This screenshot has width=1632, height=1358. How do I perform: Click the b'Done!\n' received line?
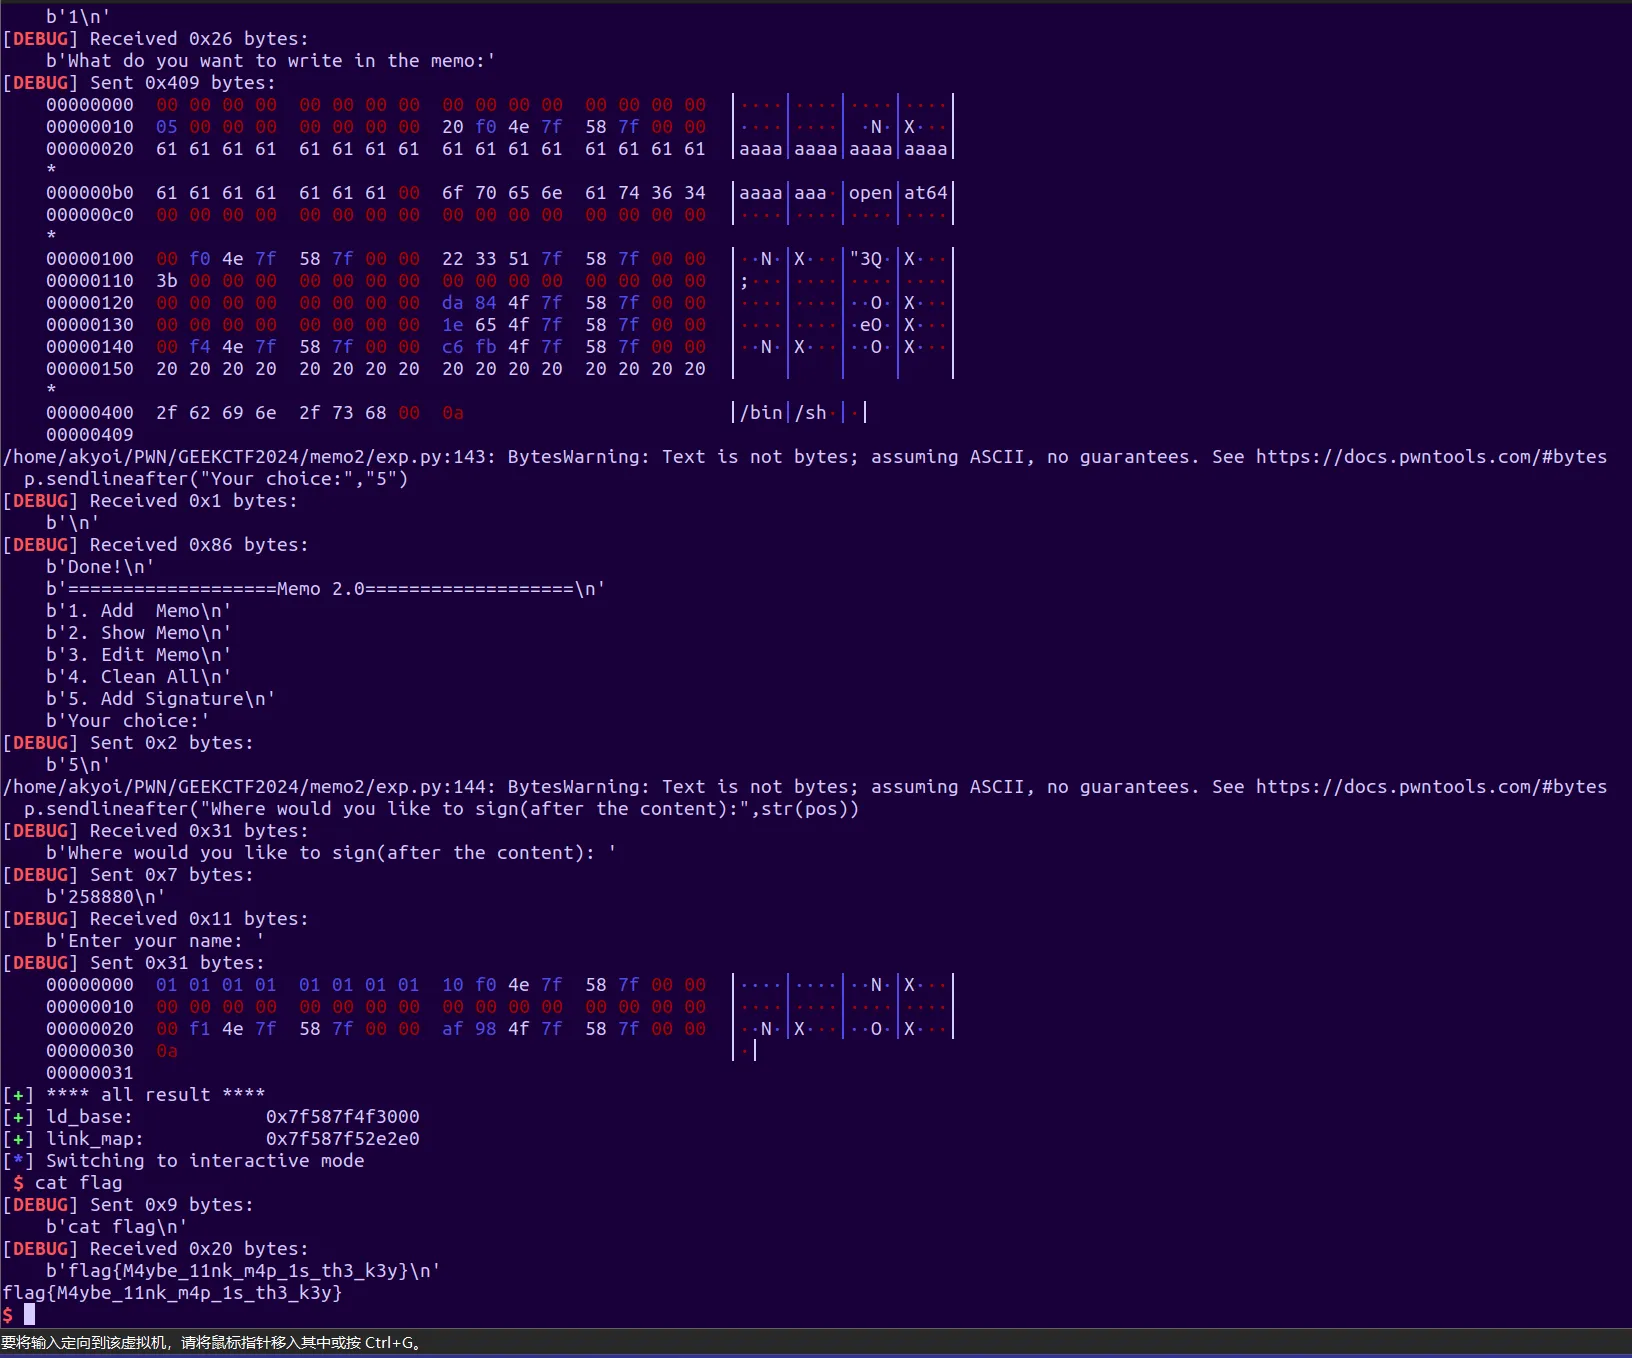tap(100, 566)
